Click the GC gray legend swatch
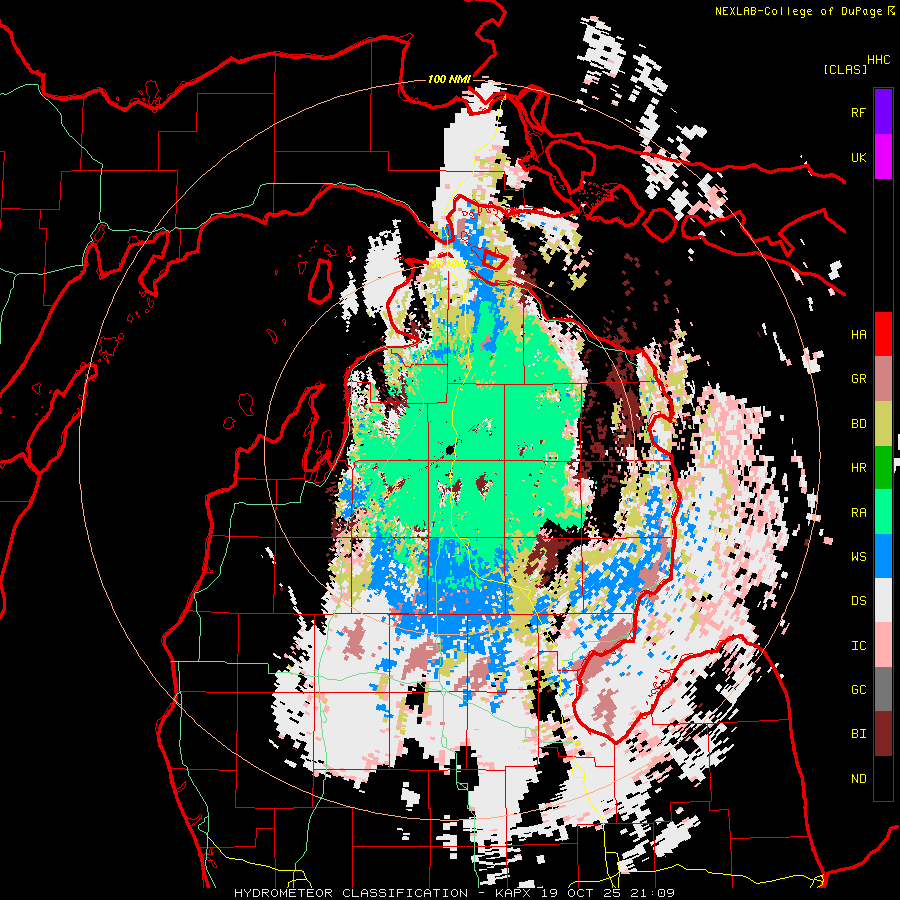Viewport: 900px width, 900px height. [x=883, y=690]
